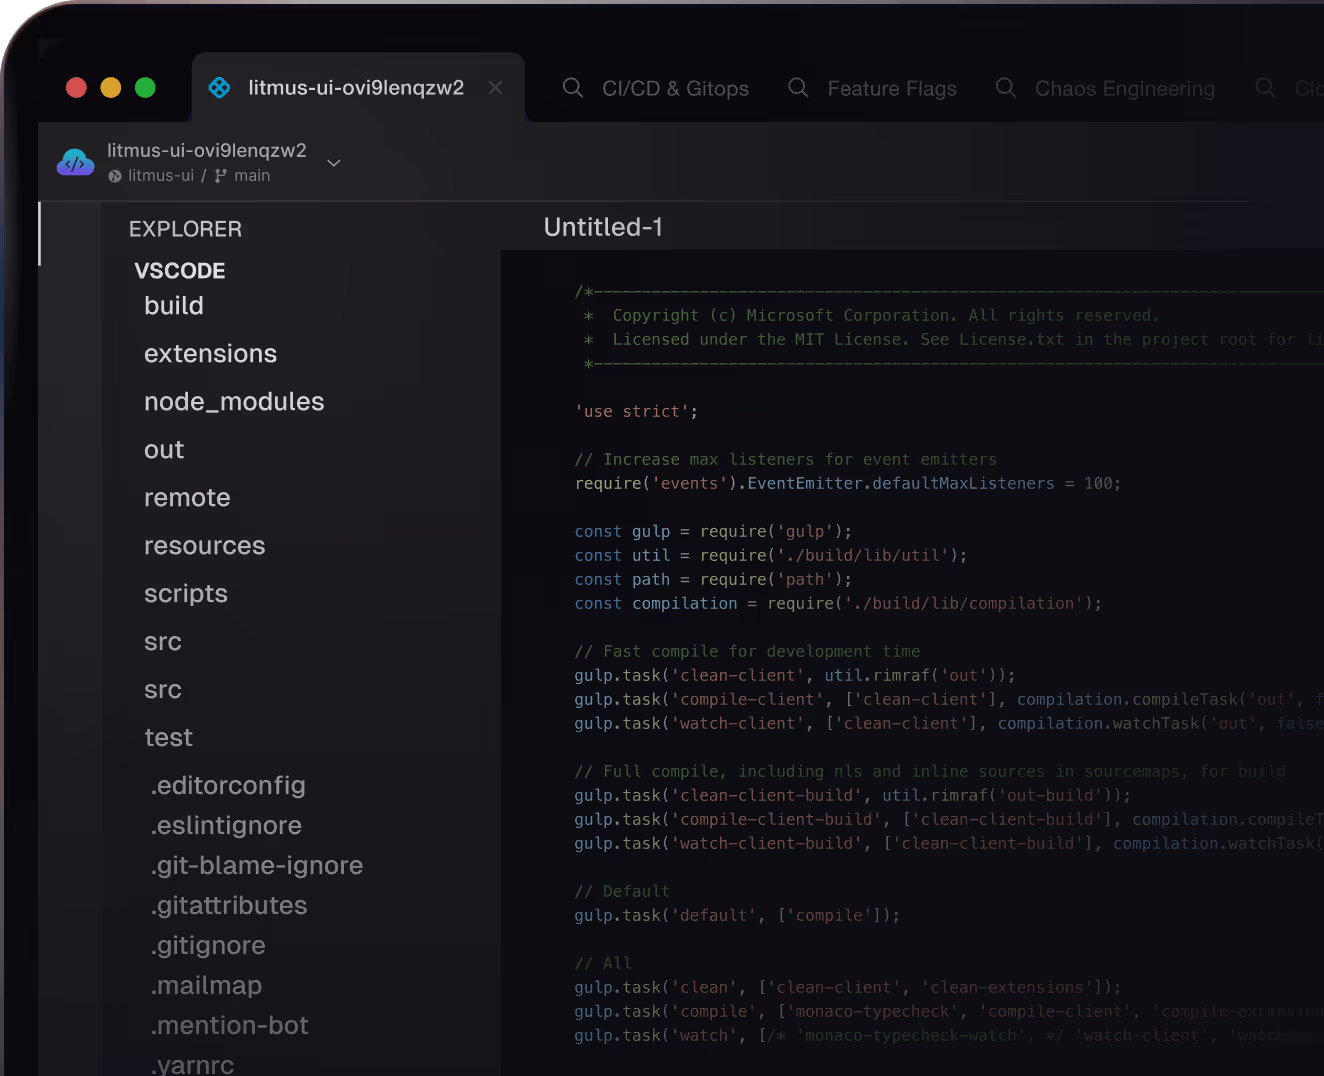
Task: Expand the scripts folder
Action: tap(186, 594)
